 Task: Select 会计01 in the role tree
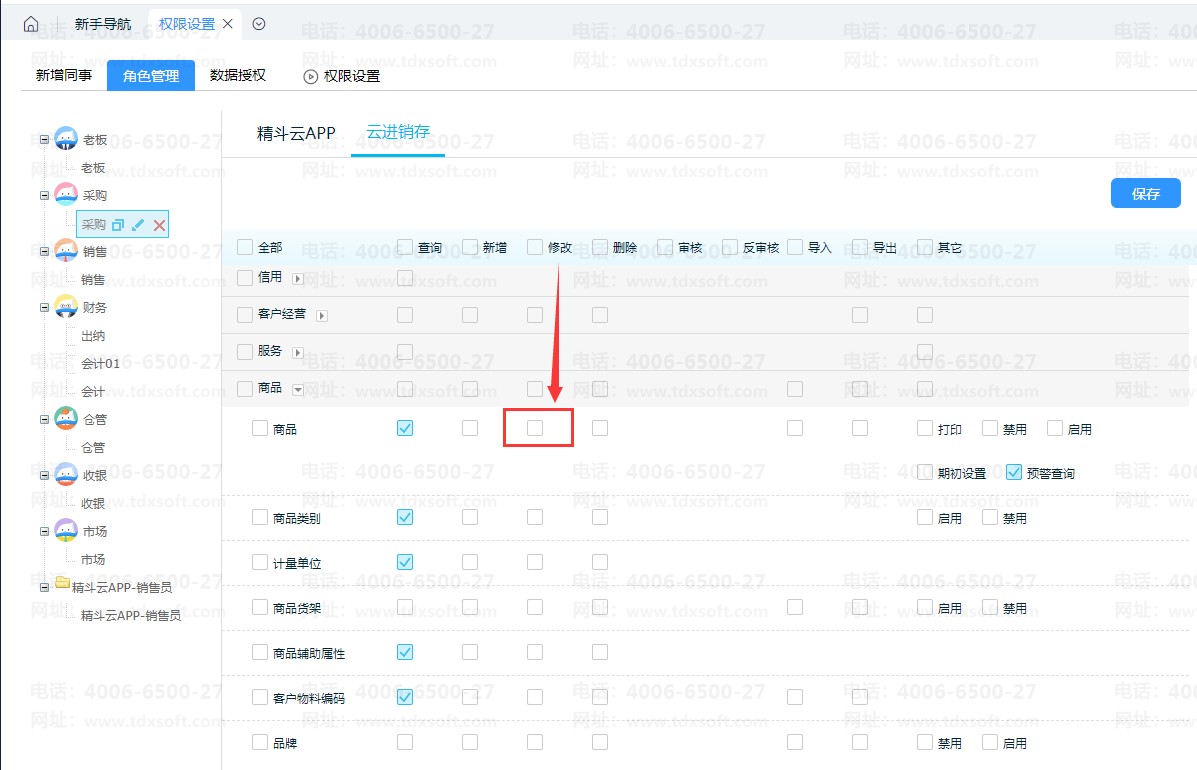click(100, 364)
